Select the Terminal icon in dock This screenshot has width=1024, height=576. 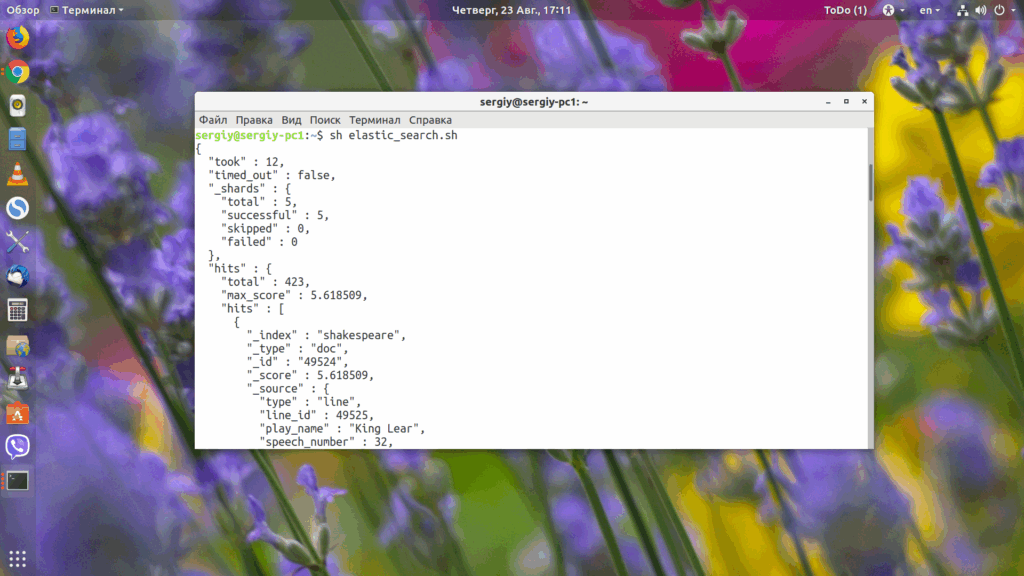pos(18,481)
